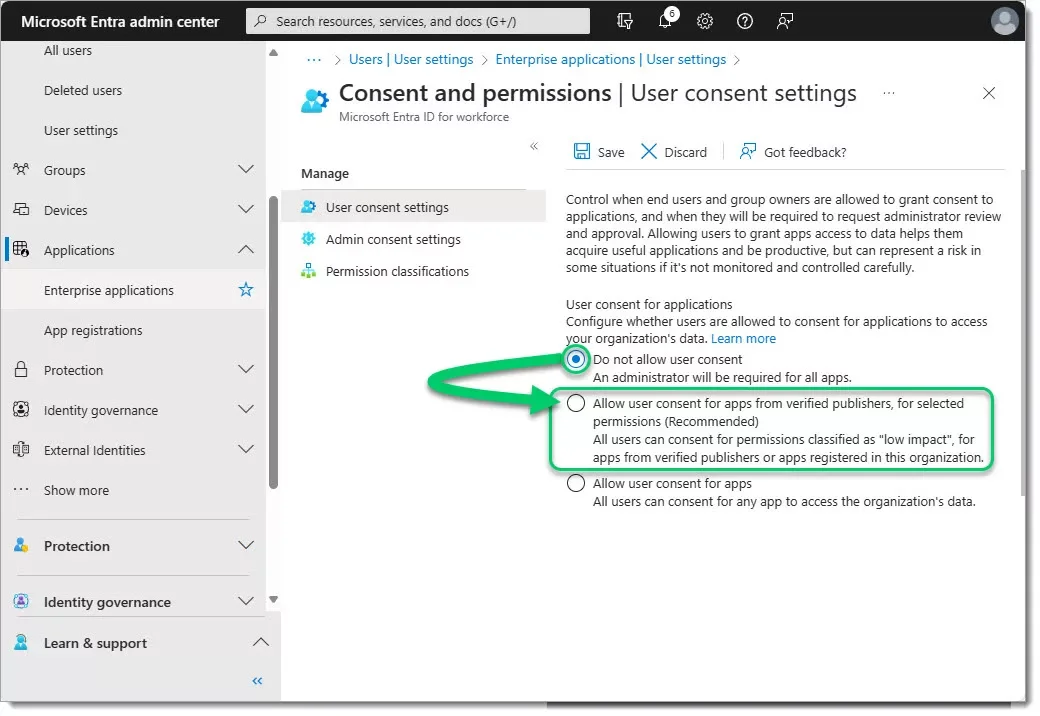
Task: Click the sidebar scroll up arrow
Action: [x=273, y=52]
